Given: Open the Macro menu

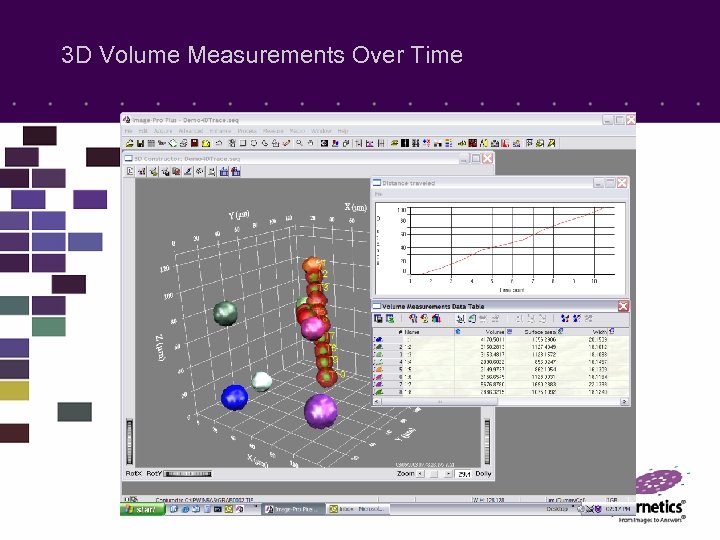Looking at the screenshot, I should [298, 131].
